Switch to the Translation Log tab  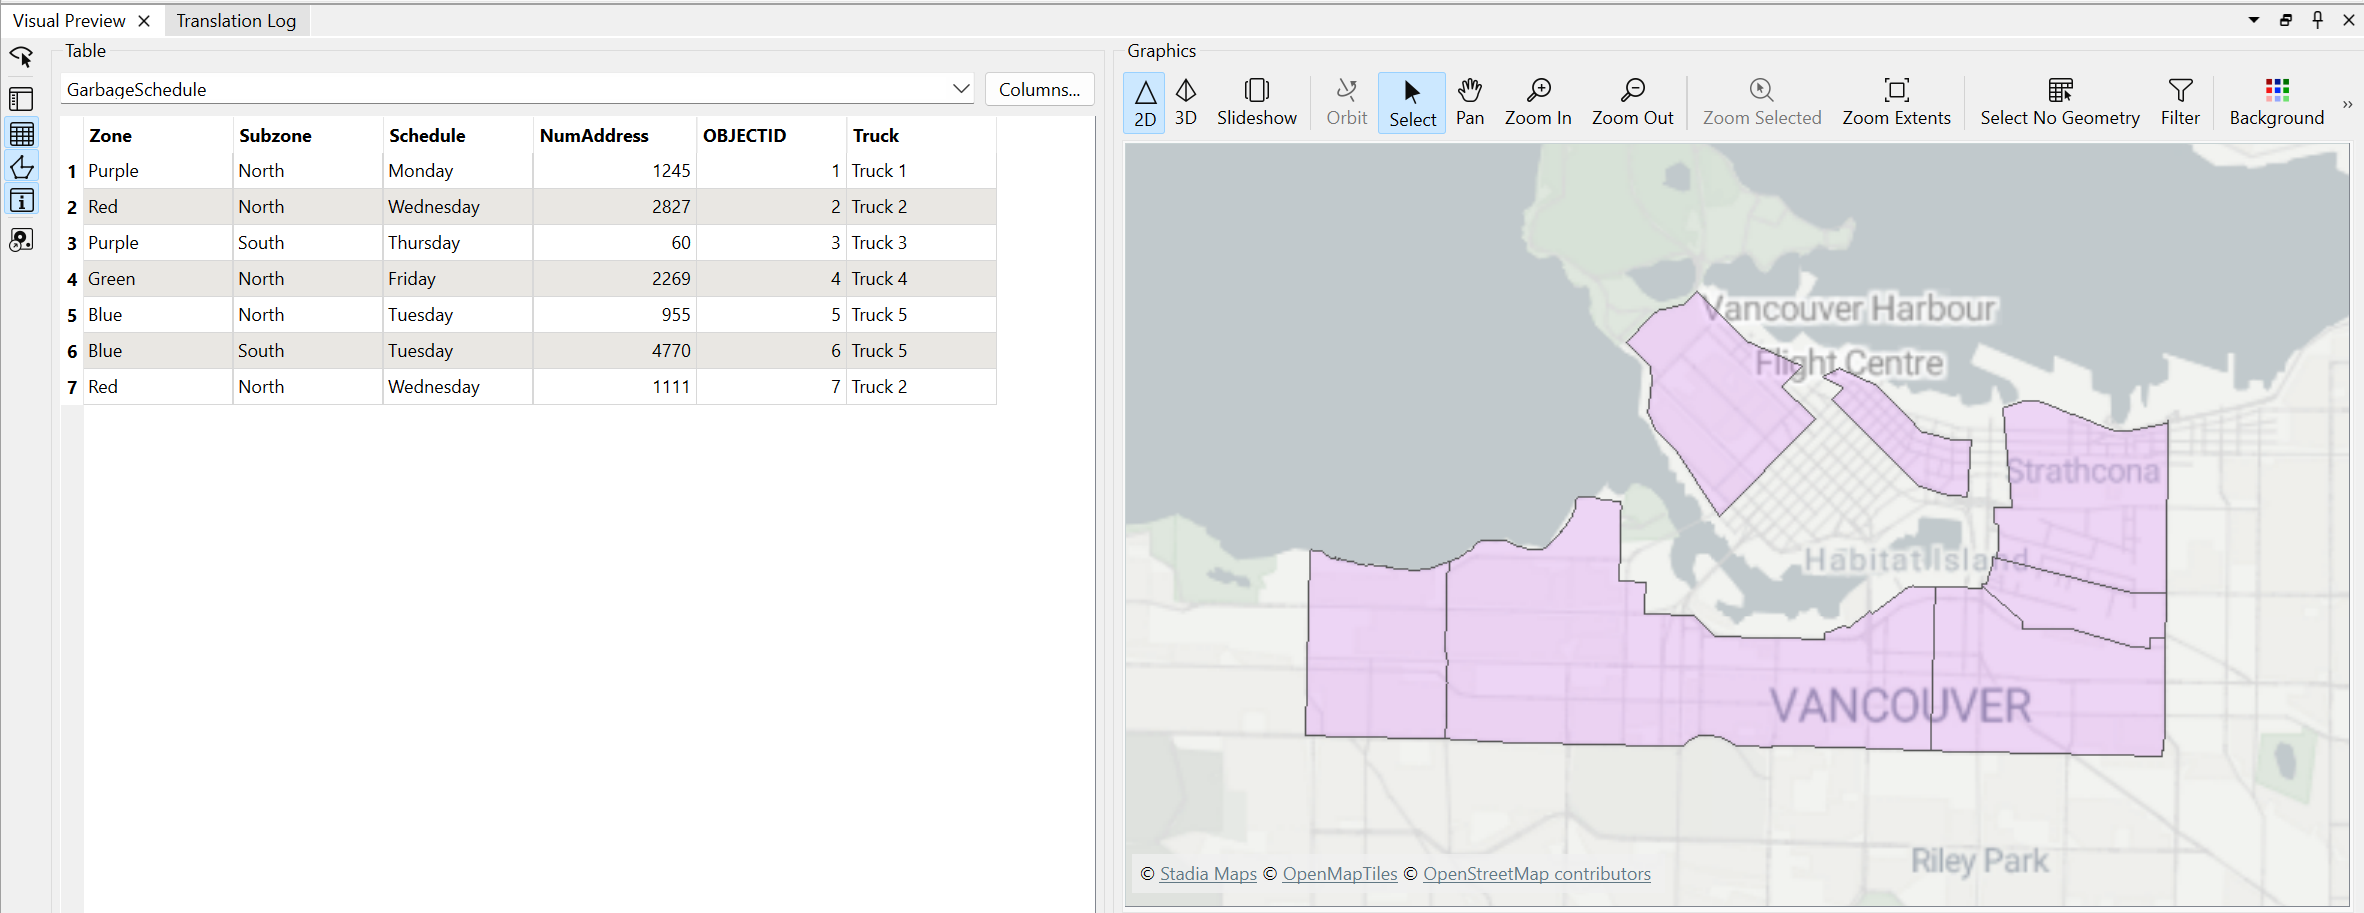point(236,21)
